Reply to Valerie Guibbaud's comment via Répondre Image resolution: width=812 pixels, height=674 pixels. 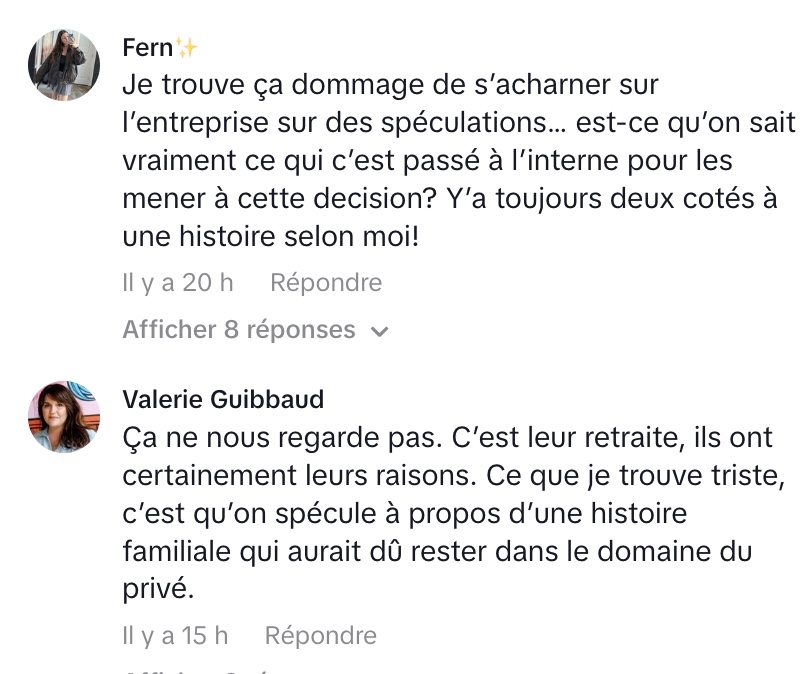click(320, 635)
